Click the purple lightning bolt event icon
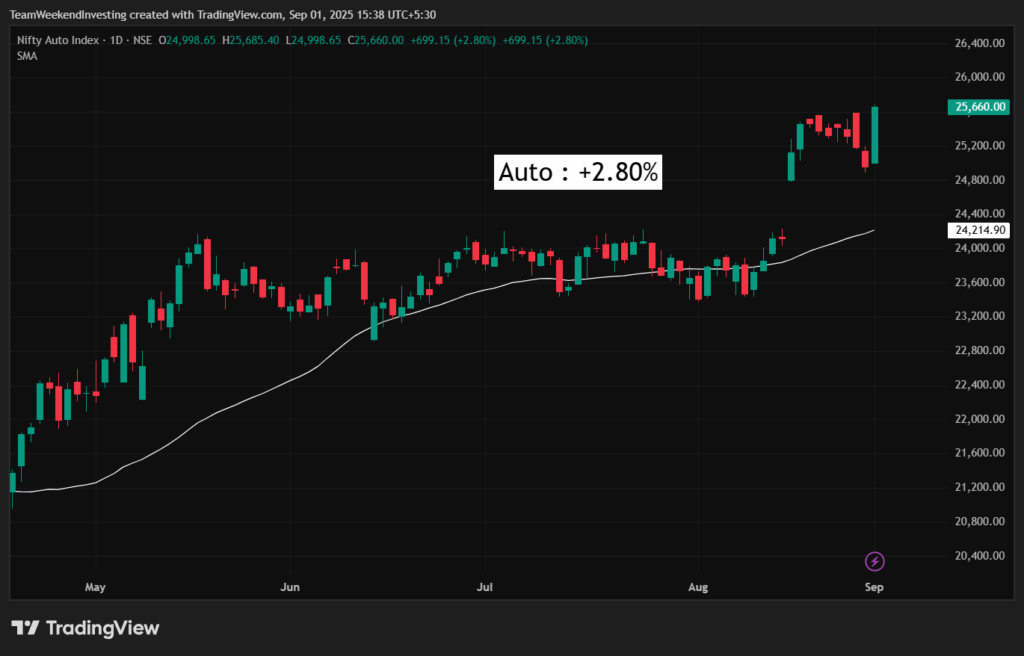 click(874, 561)
